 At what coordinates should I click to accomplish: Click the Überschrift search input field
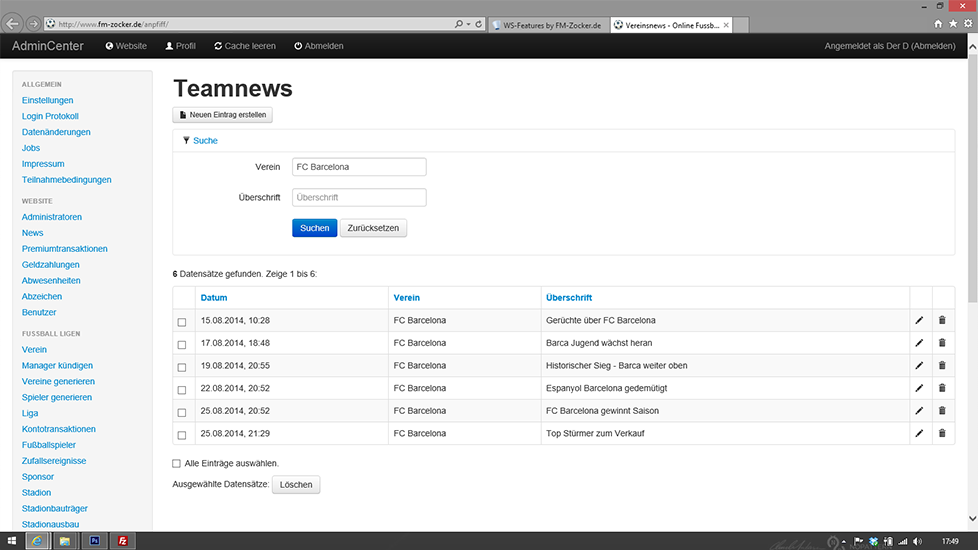359,198
